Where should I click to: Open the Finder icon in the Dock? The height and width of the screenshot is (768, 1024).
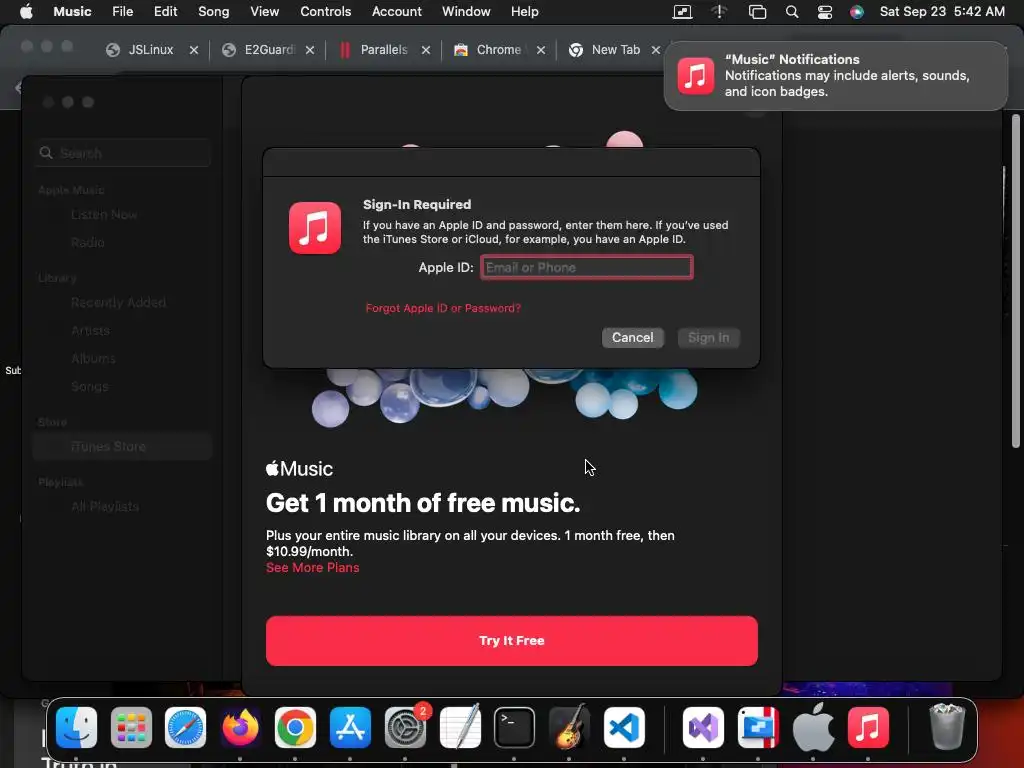76,728
